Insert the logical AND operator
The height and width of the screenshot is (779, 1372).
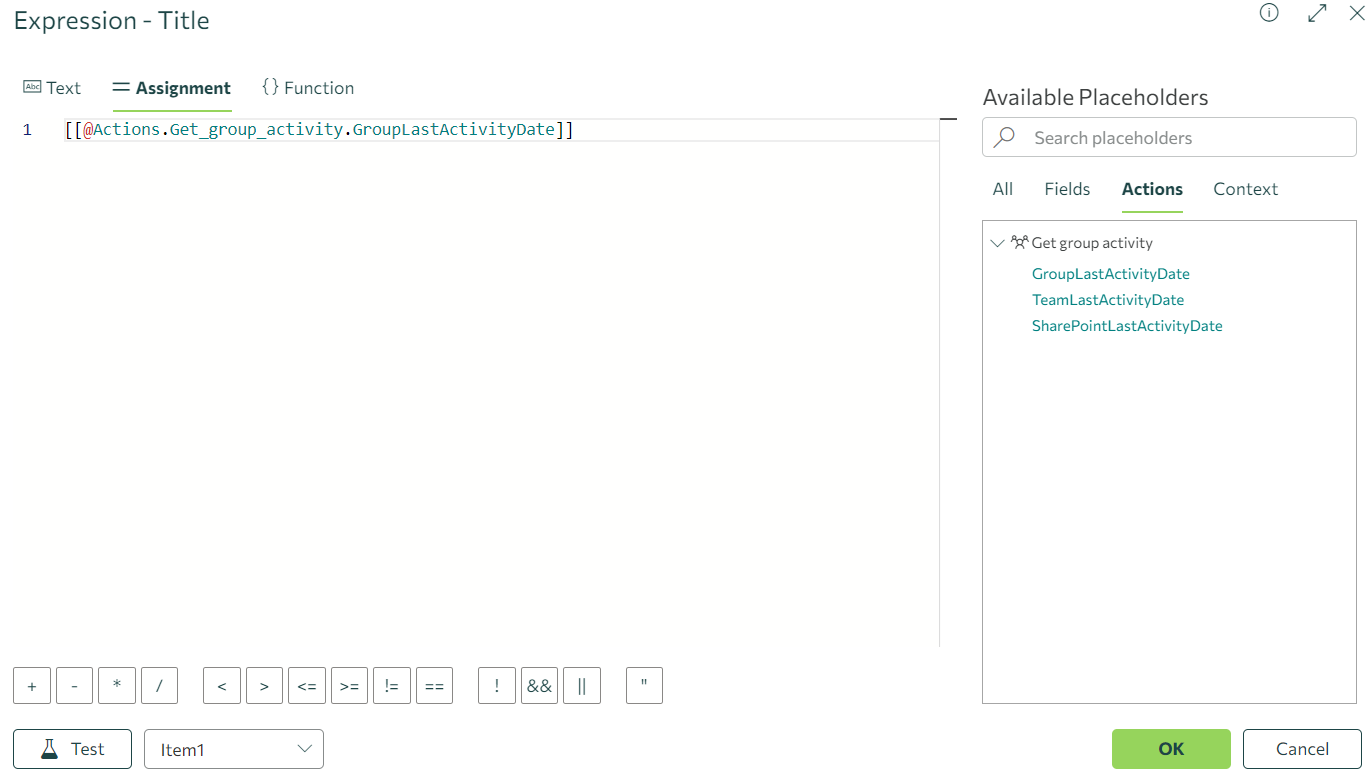[539, 686]
